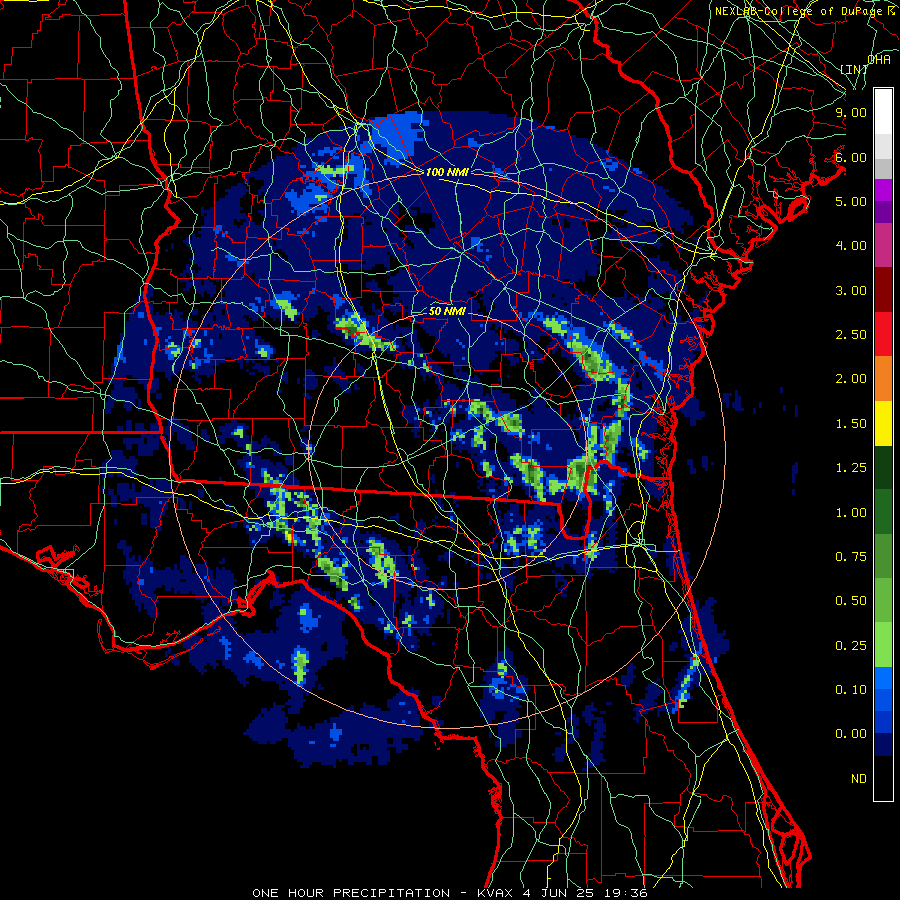Screen dimensions: 900x900
Task: Select the 0.25 legend value
Action: coord(851,646)
